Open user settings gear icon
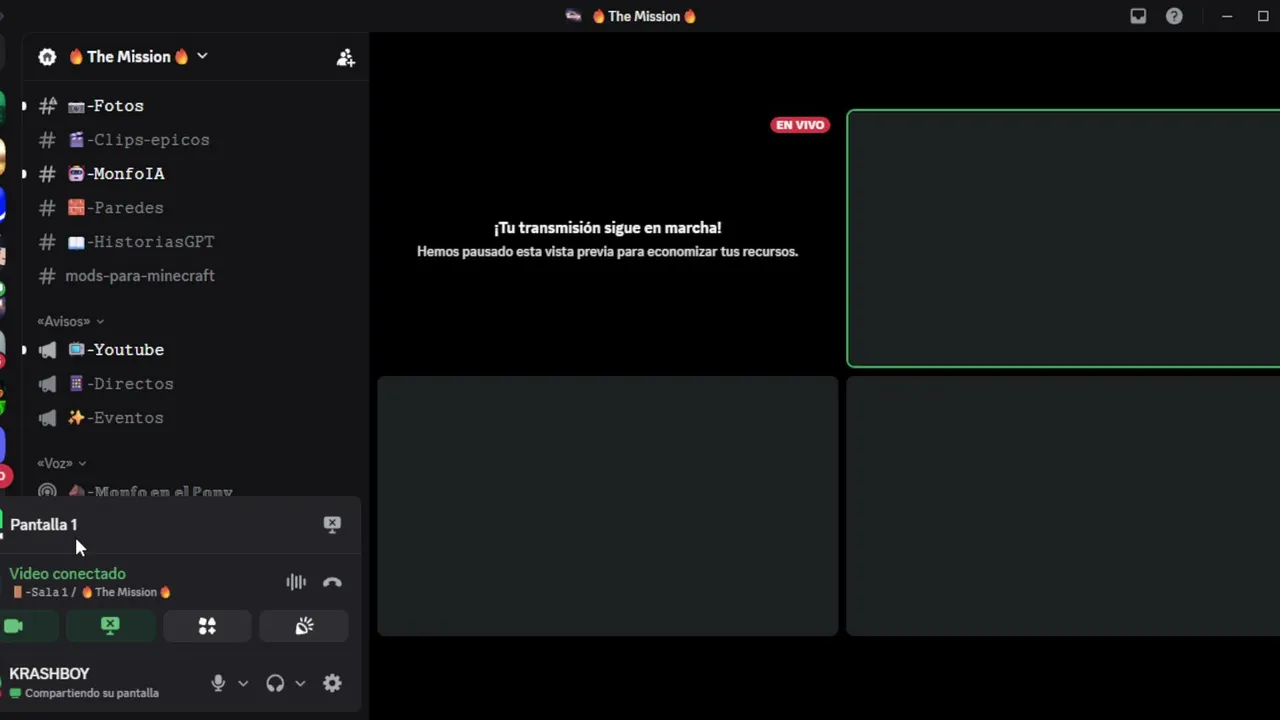This screenshot has height=720, width=1280. click(332, 683)
